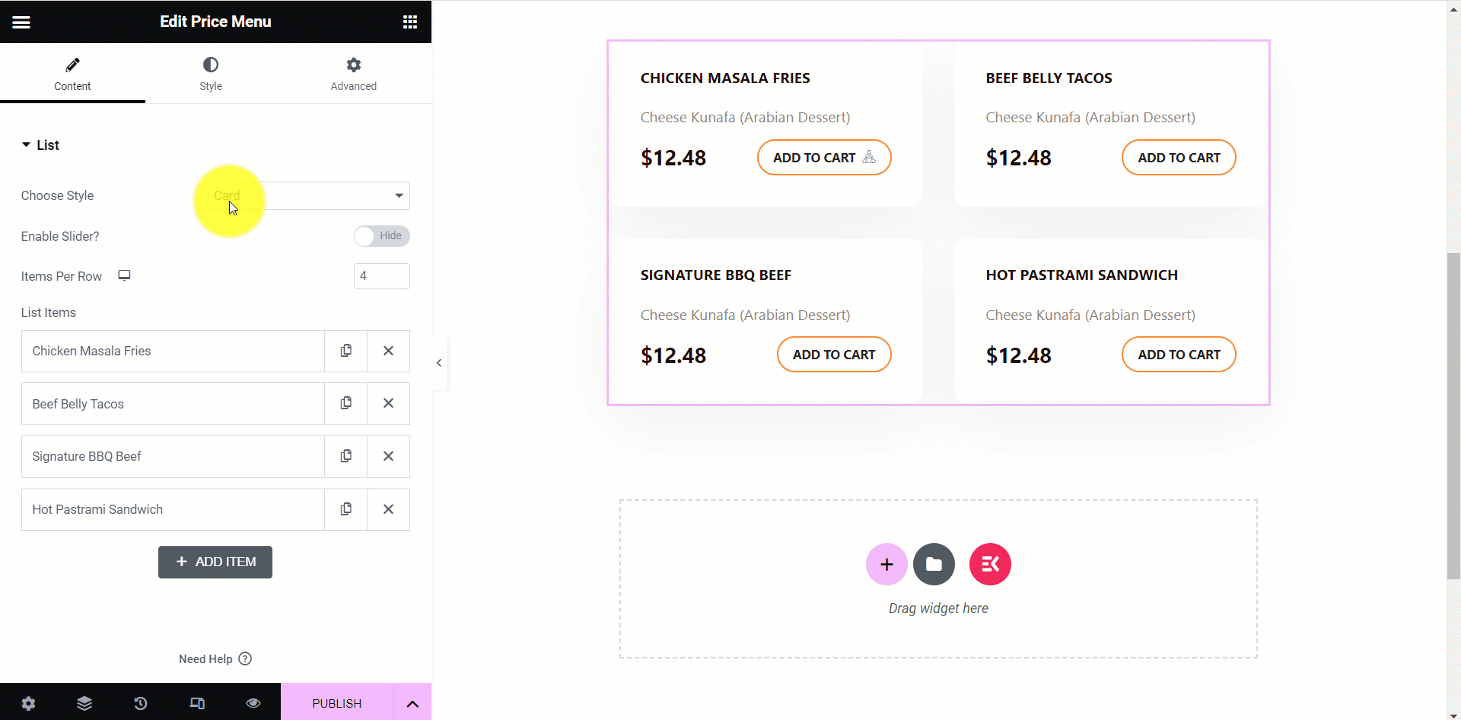This screenshot has height=720, width=1461.
Task: Click the Chicken Masala Fries $12.48 price
Action: 673,158
